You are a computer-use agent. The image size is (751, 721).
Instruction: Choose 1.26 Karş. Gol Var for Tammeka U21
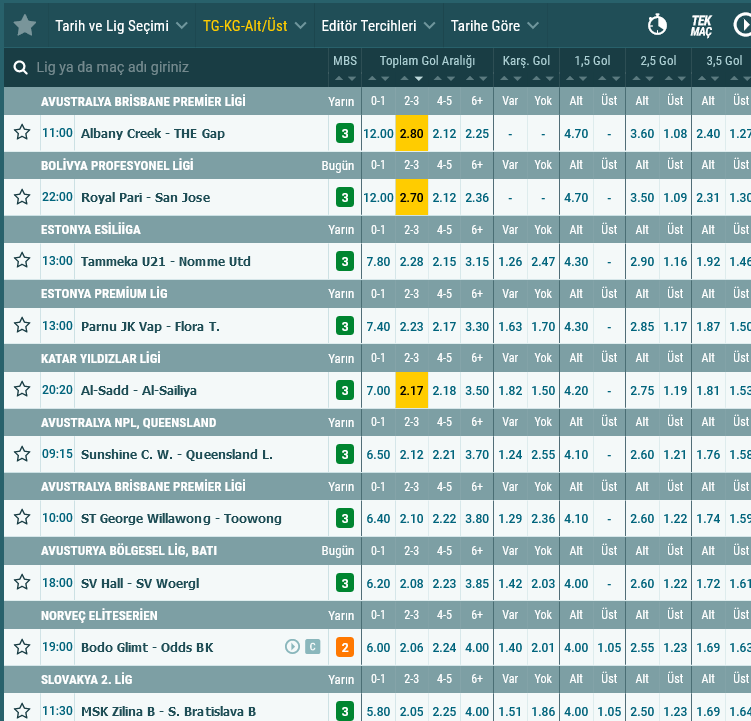click(x=510, y=262)
